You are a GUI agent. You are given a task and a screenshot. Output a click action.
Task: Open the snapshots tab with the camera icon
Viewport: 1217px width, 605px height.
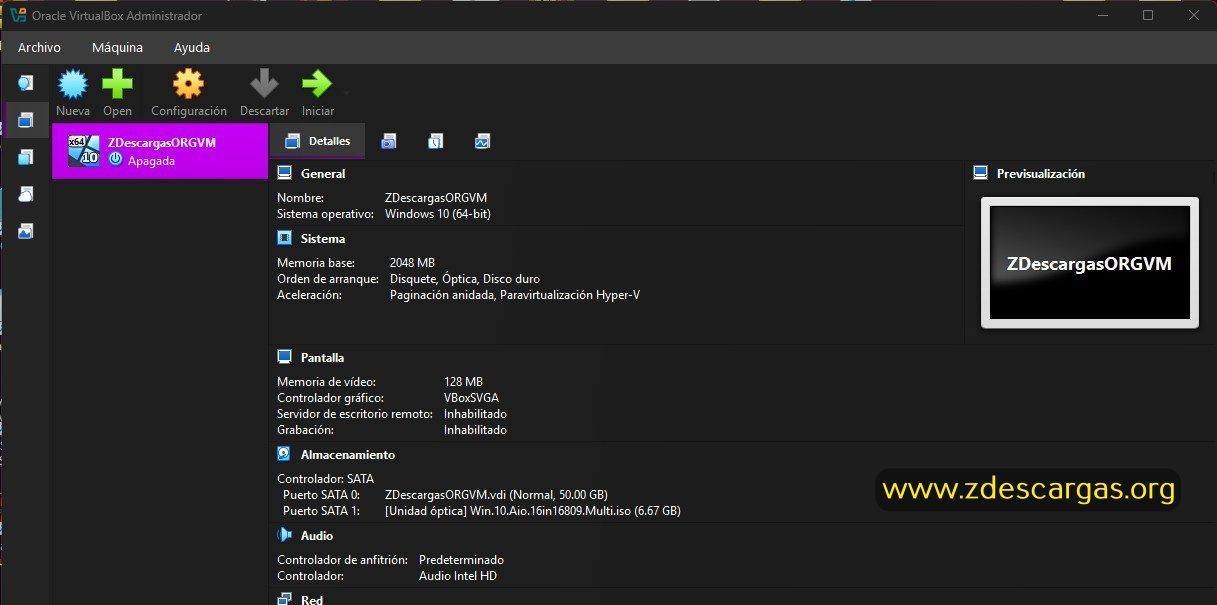click(x=389, y=142)
